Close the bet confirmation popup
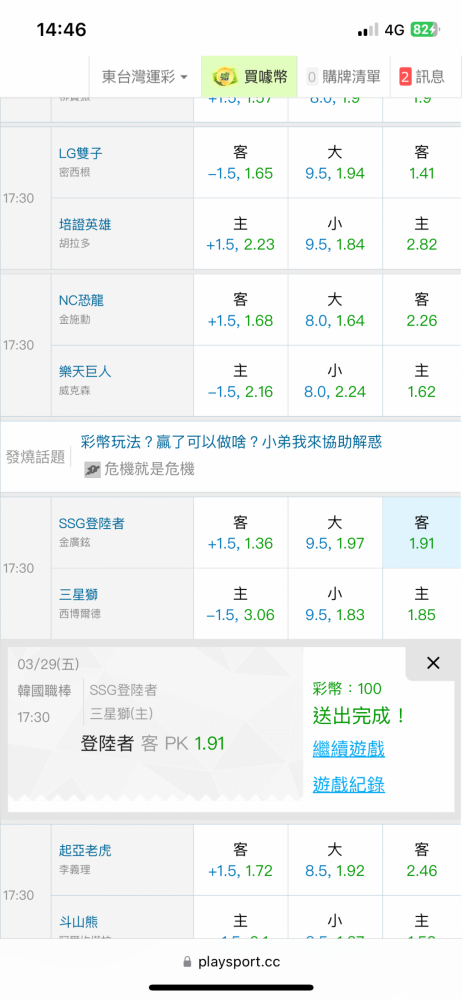The height and width of the screenshot is (1000, 462). (433, 663)
